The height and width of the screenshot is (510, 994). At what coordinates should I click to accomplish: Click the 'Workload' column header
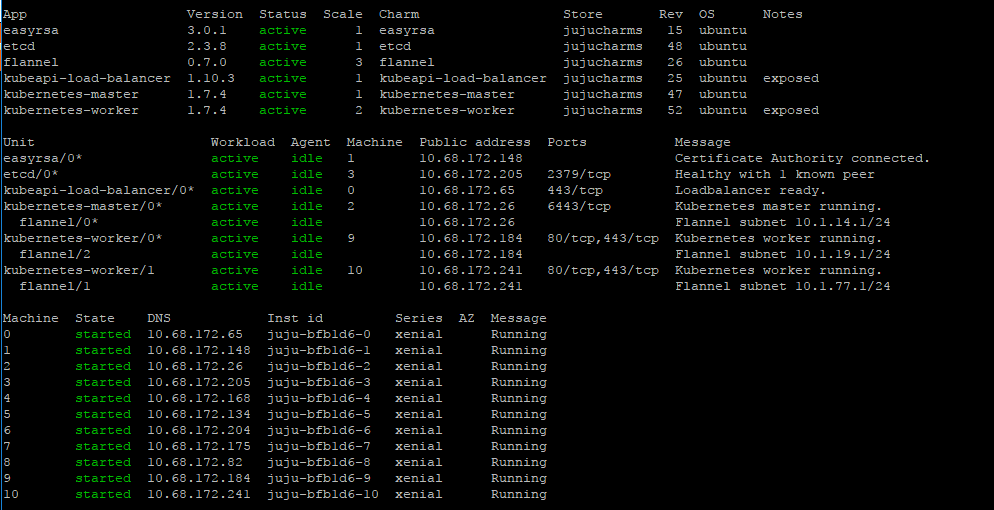(x=243, y=142)
